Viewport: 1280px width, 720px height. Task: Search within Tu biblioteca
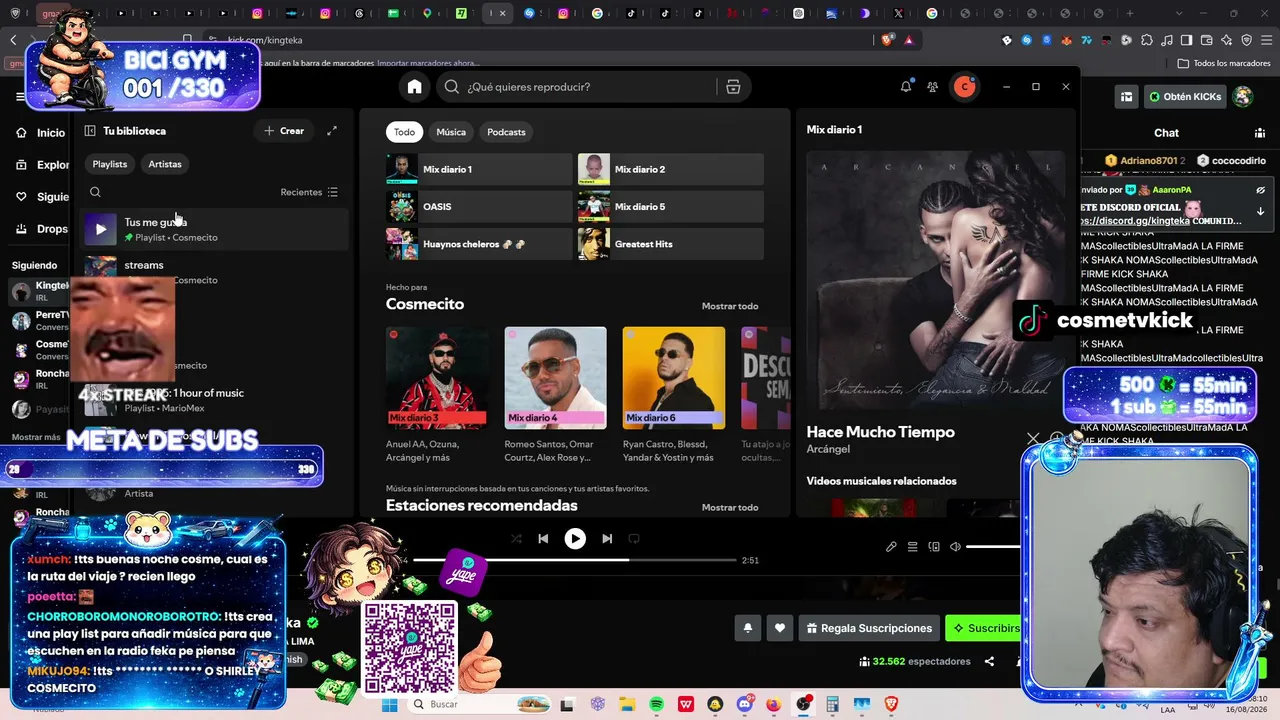coord(95,192)
